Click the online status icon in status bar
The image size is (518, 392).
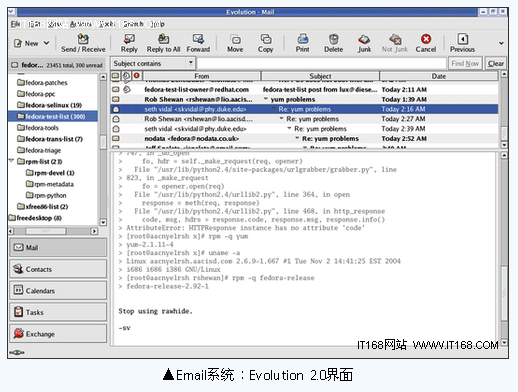point(17,352)
